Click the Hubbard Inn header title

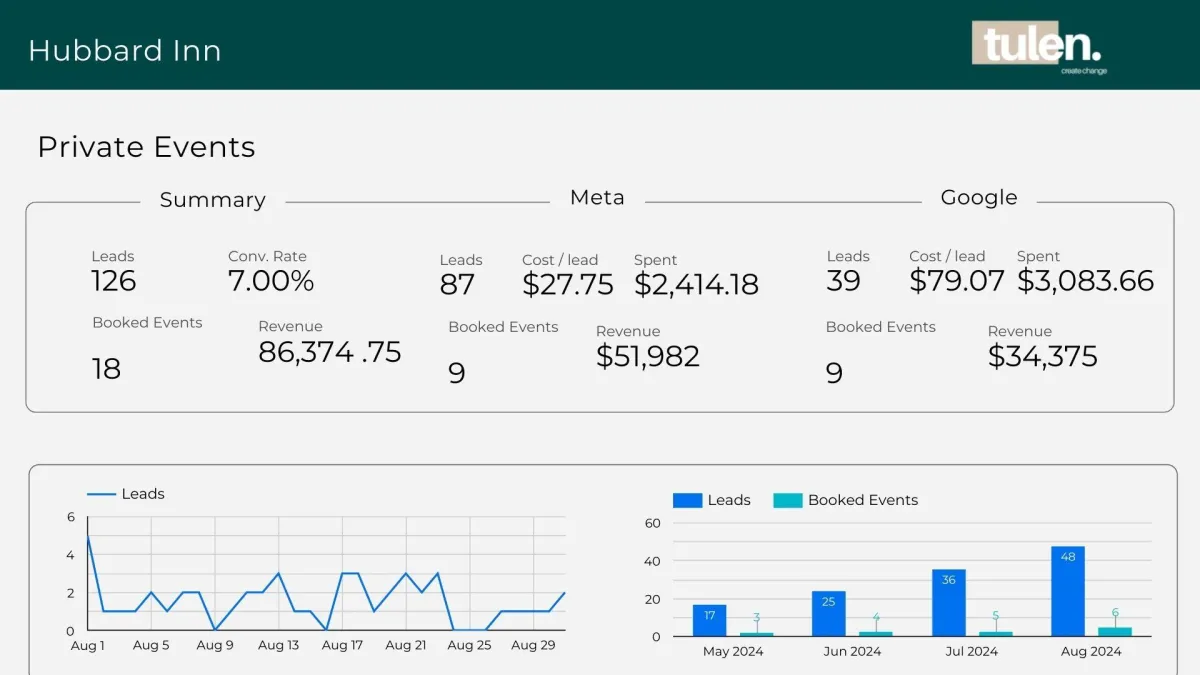tap(125, 51)
